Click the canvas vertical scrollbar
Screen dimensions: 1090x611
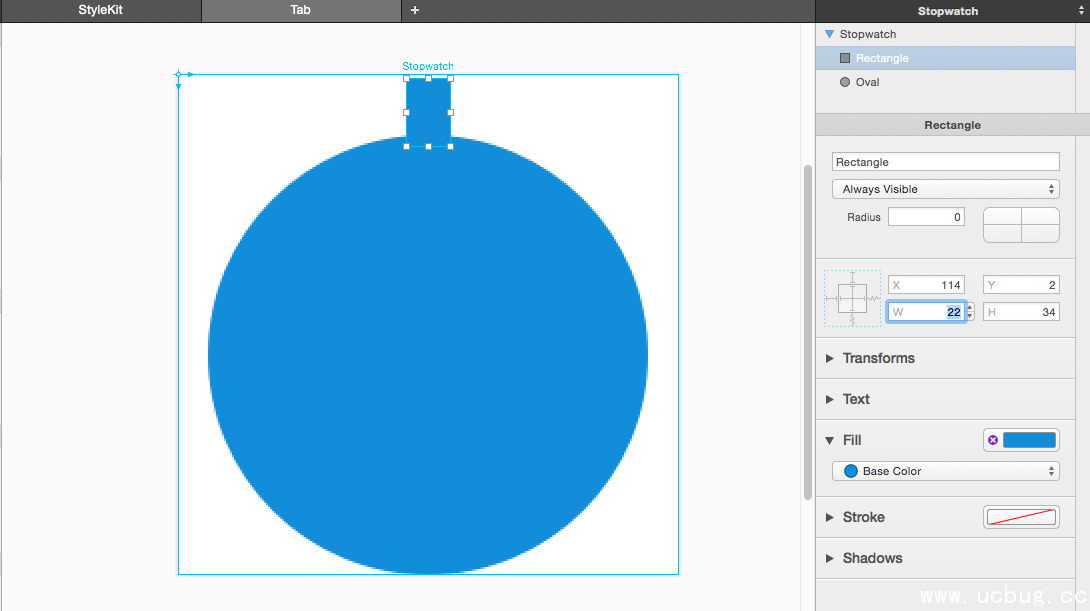pos(808,332)
